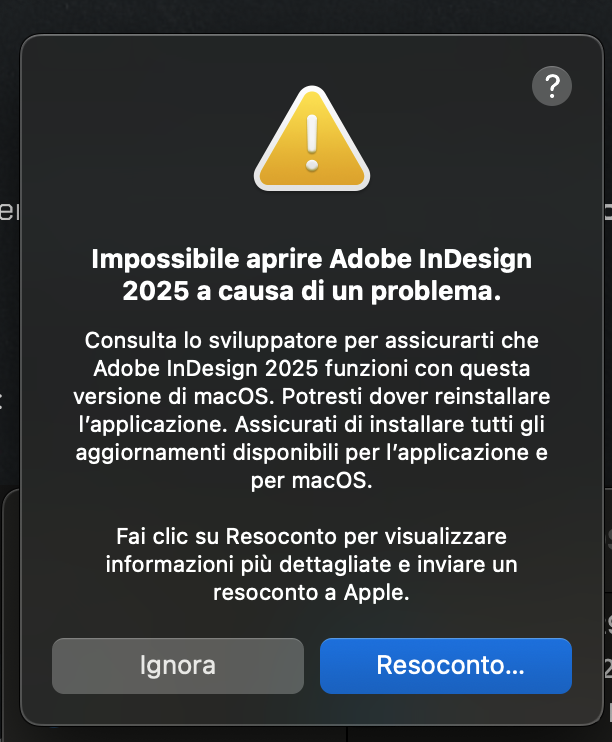Click the text line "Consulta lo sviluppatore per assicurarti che"
The height and width of the screenshot is (742, 612).
[x=312, y=339]
